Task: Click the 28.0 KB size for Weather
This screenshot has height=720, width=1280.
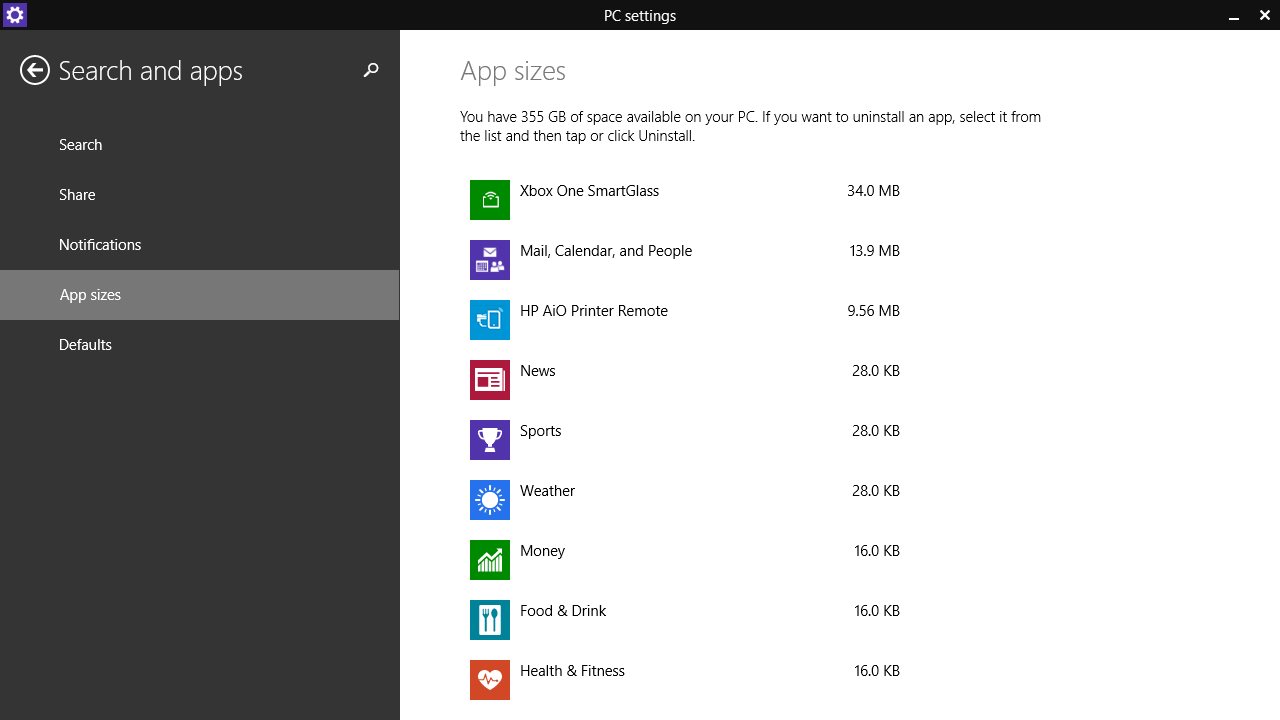Action: 876,491
